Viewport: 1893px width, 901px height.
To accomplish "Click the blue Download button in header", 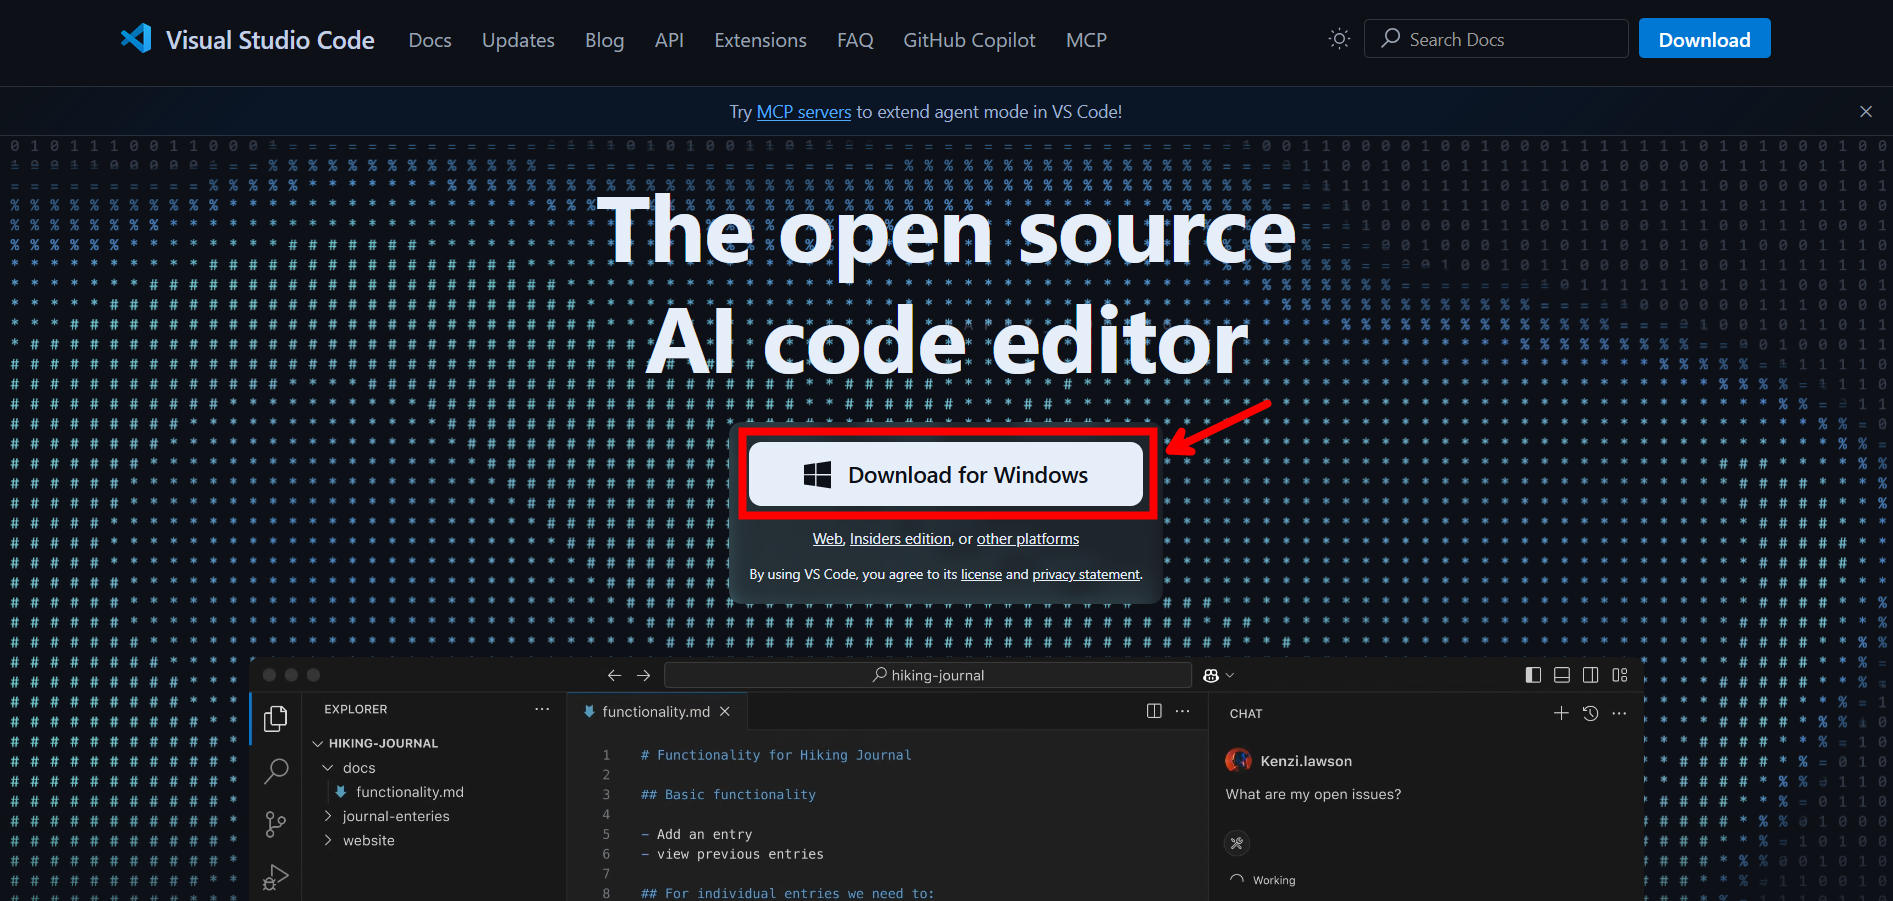I will pyautogui.click(x=1704, y=39).
